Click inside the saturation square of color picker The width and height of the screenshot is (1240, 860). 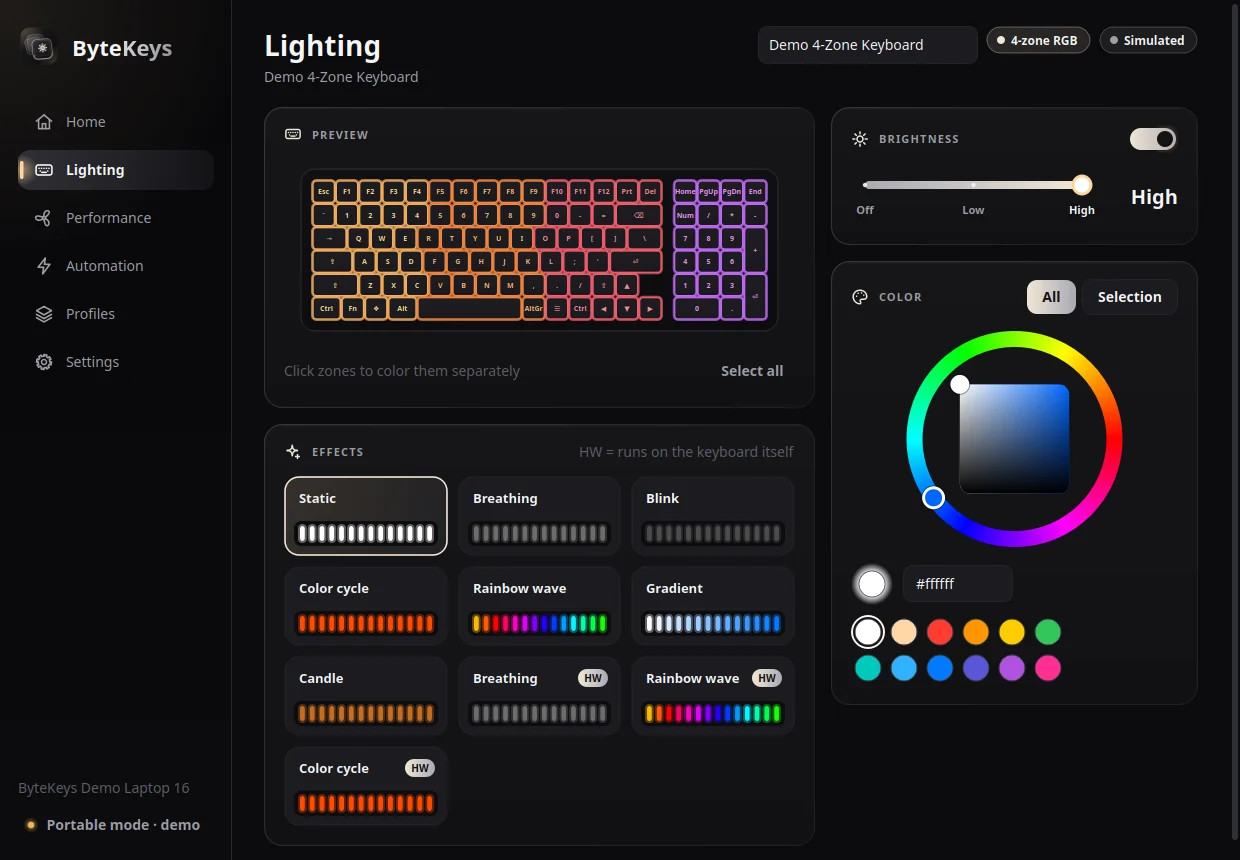[x=1014, y=438]
